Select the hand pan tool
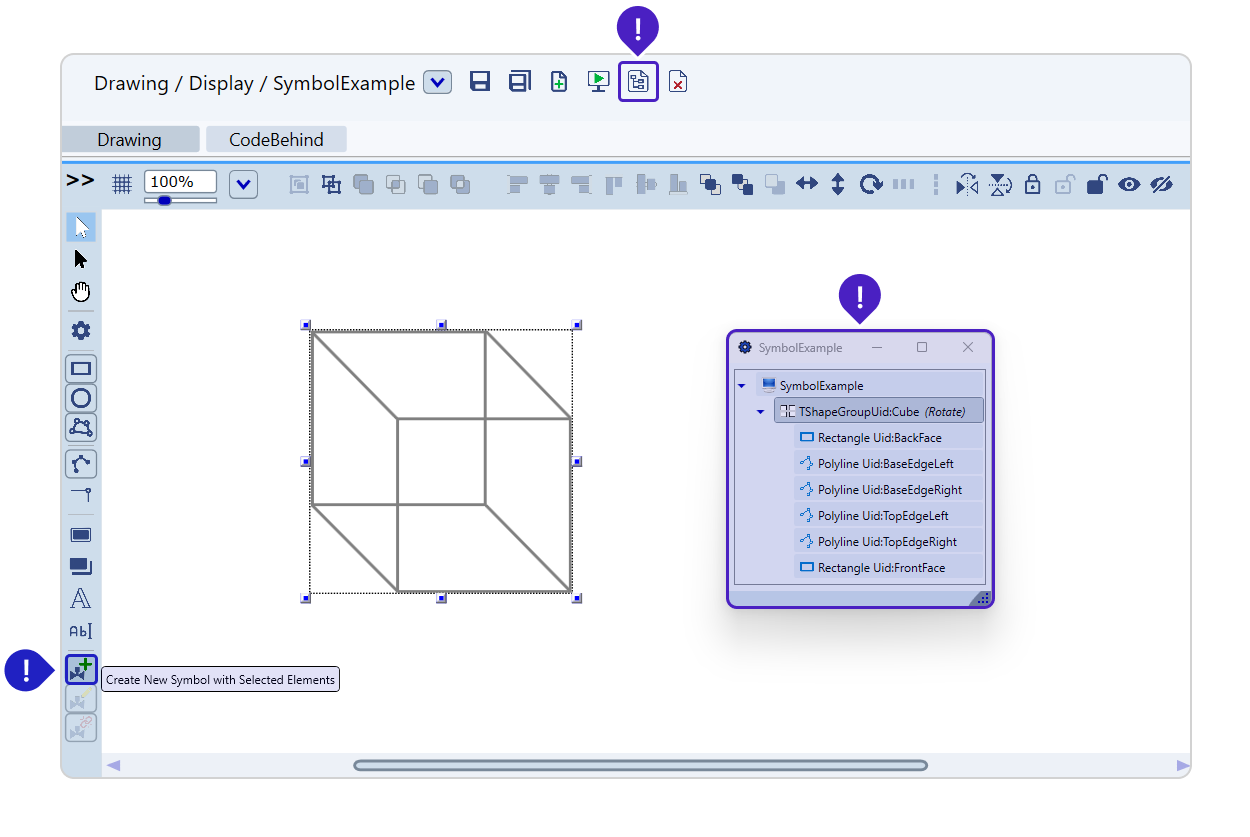 click(81, 292)
